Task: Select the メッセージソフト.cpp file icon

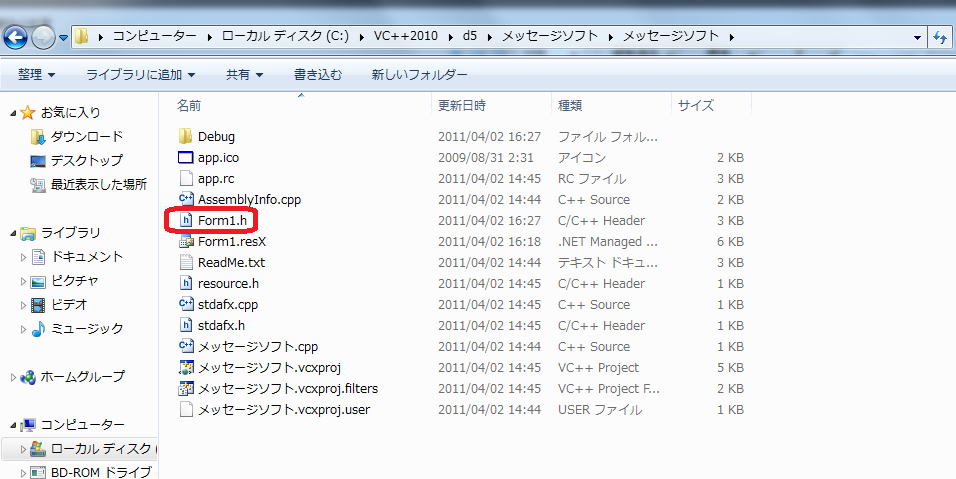Action: [x=186, y=346]
